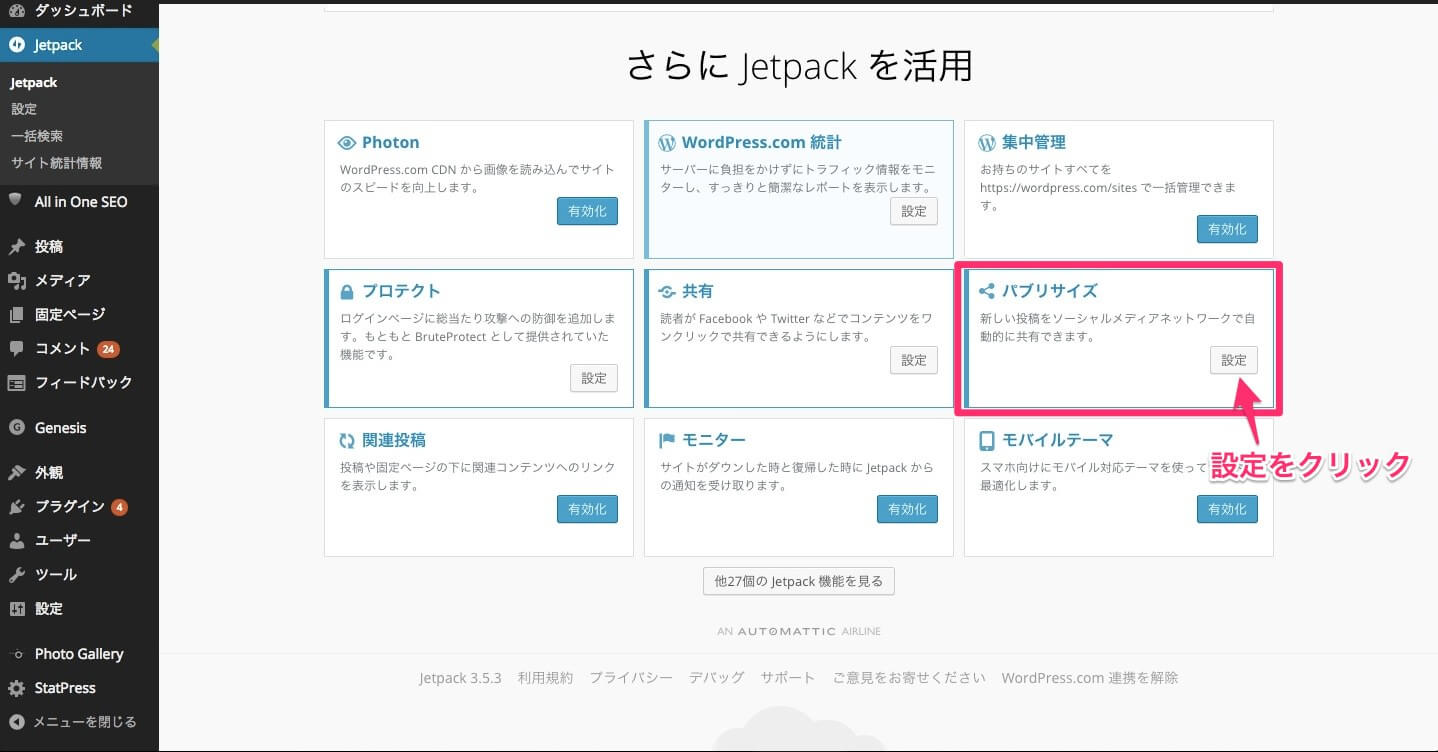Click 設定 on the パブリサイズ card
Image resolution: width=1438 pixels, height=752 pixels.
click(x=1234, y=360)
